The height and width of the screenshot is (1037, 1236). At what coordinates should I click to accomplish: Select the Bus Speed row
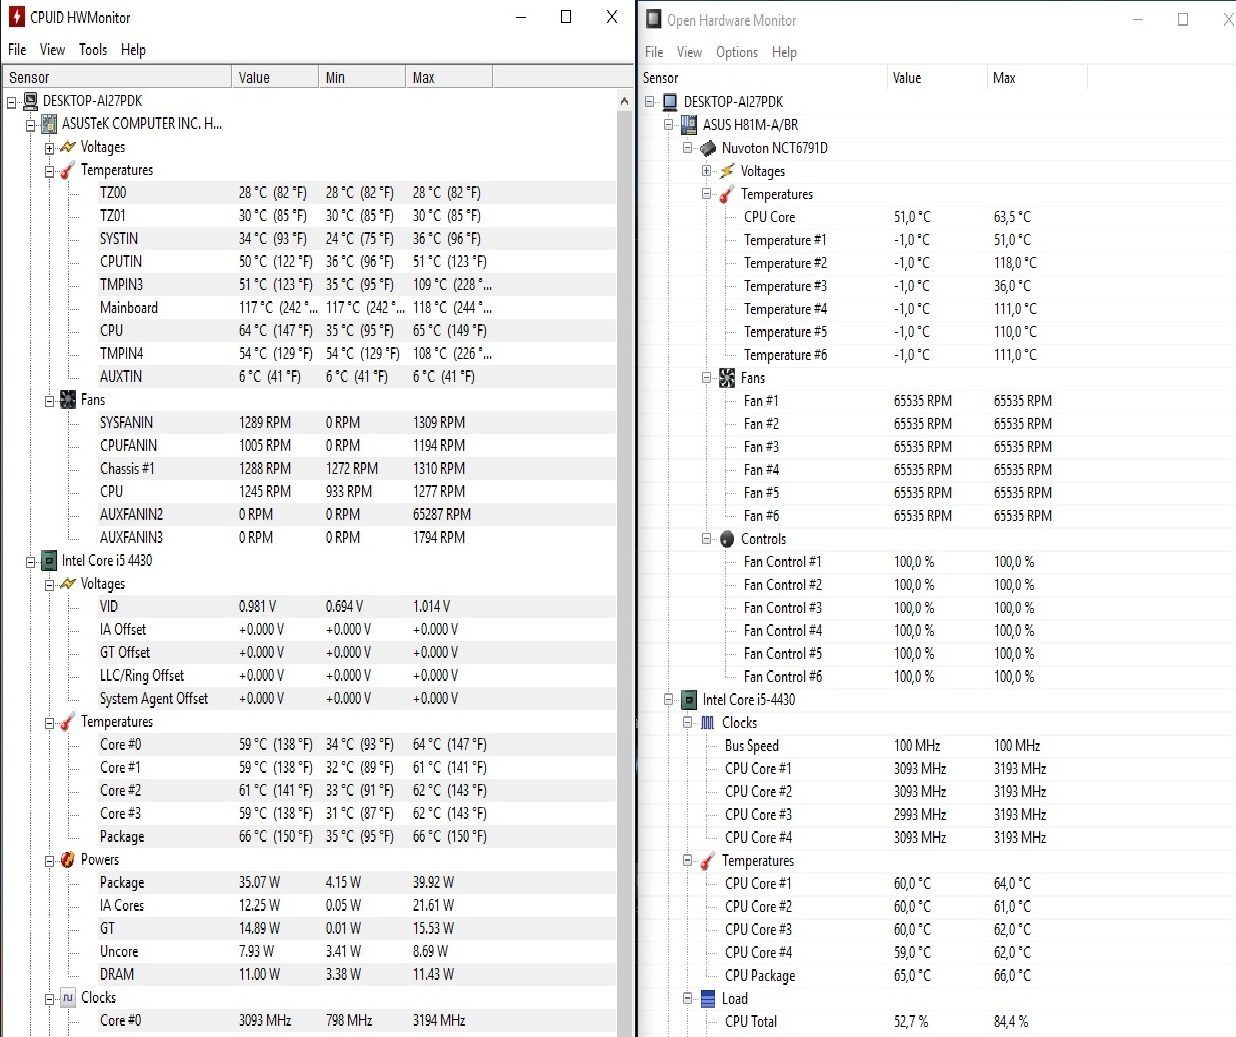938,746
